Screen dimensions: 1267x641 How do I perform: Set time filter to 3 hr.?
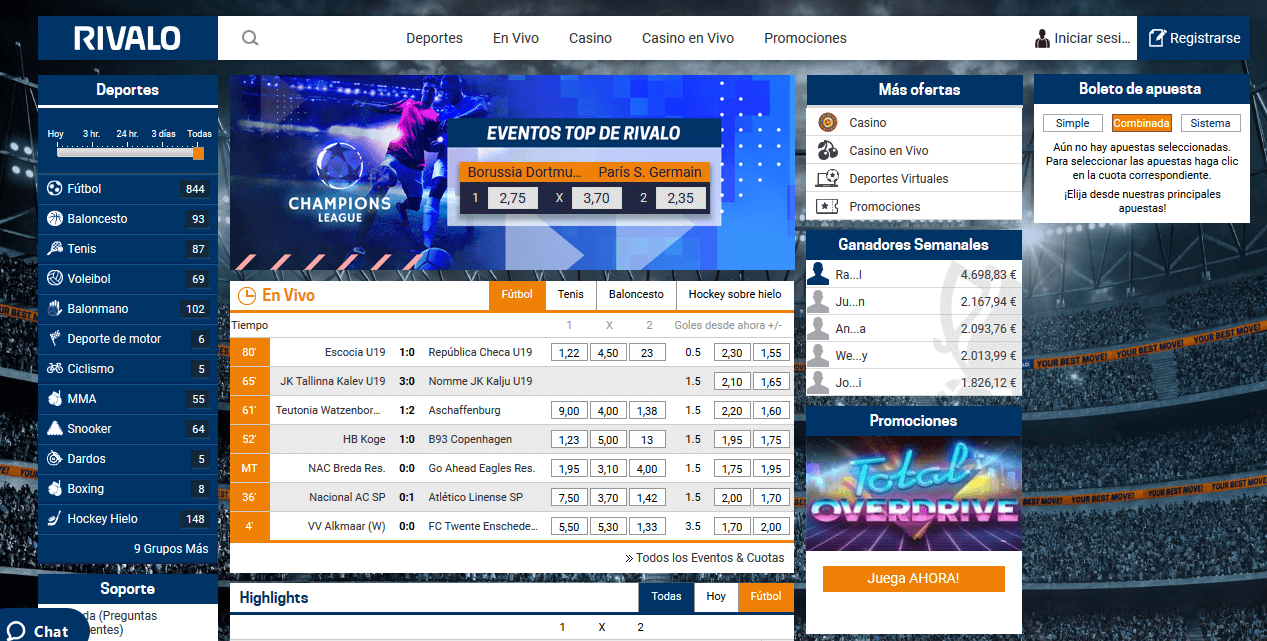click(91, 134)
